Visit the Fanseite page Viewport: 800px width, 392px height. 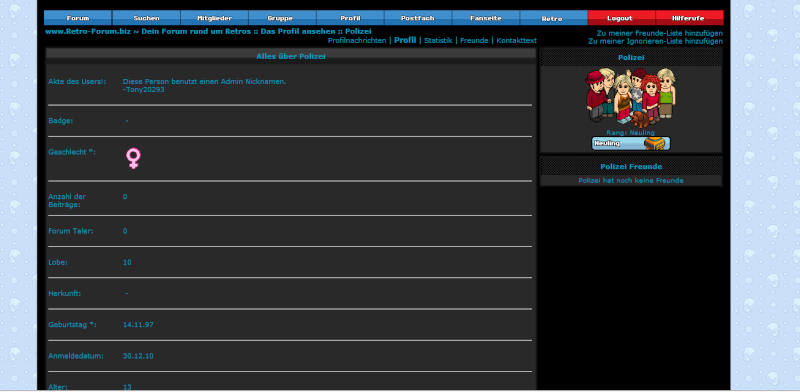tap(486, 18)
